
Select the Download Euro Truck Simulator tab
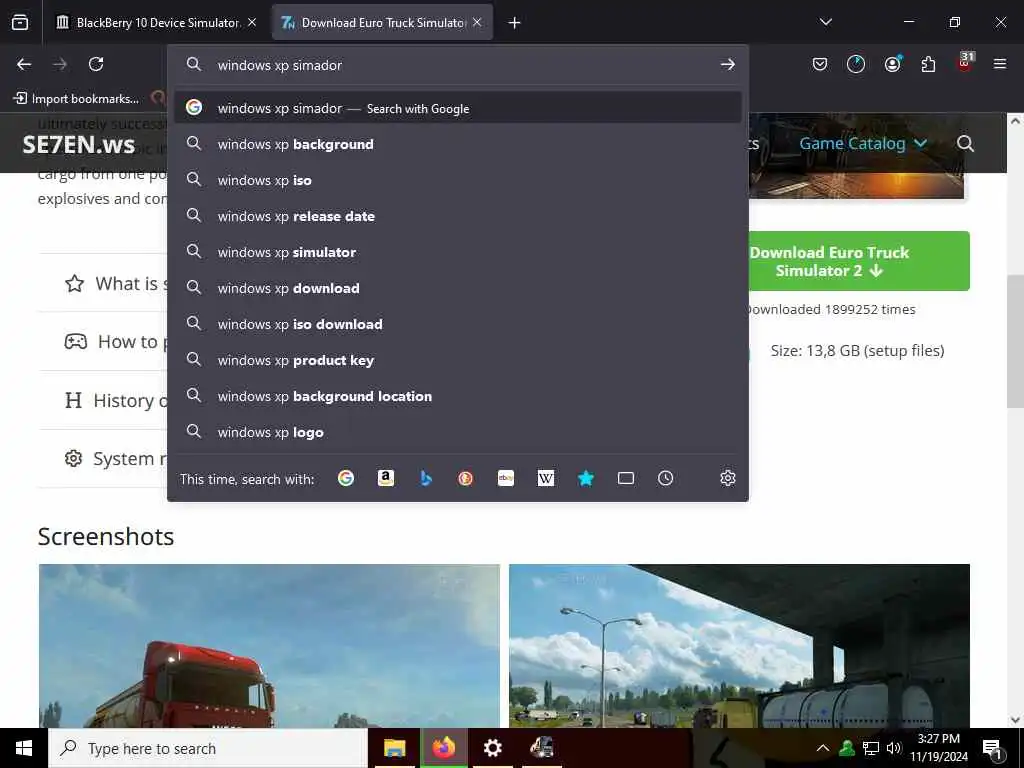point(382,23)
